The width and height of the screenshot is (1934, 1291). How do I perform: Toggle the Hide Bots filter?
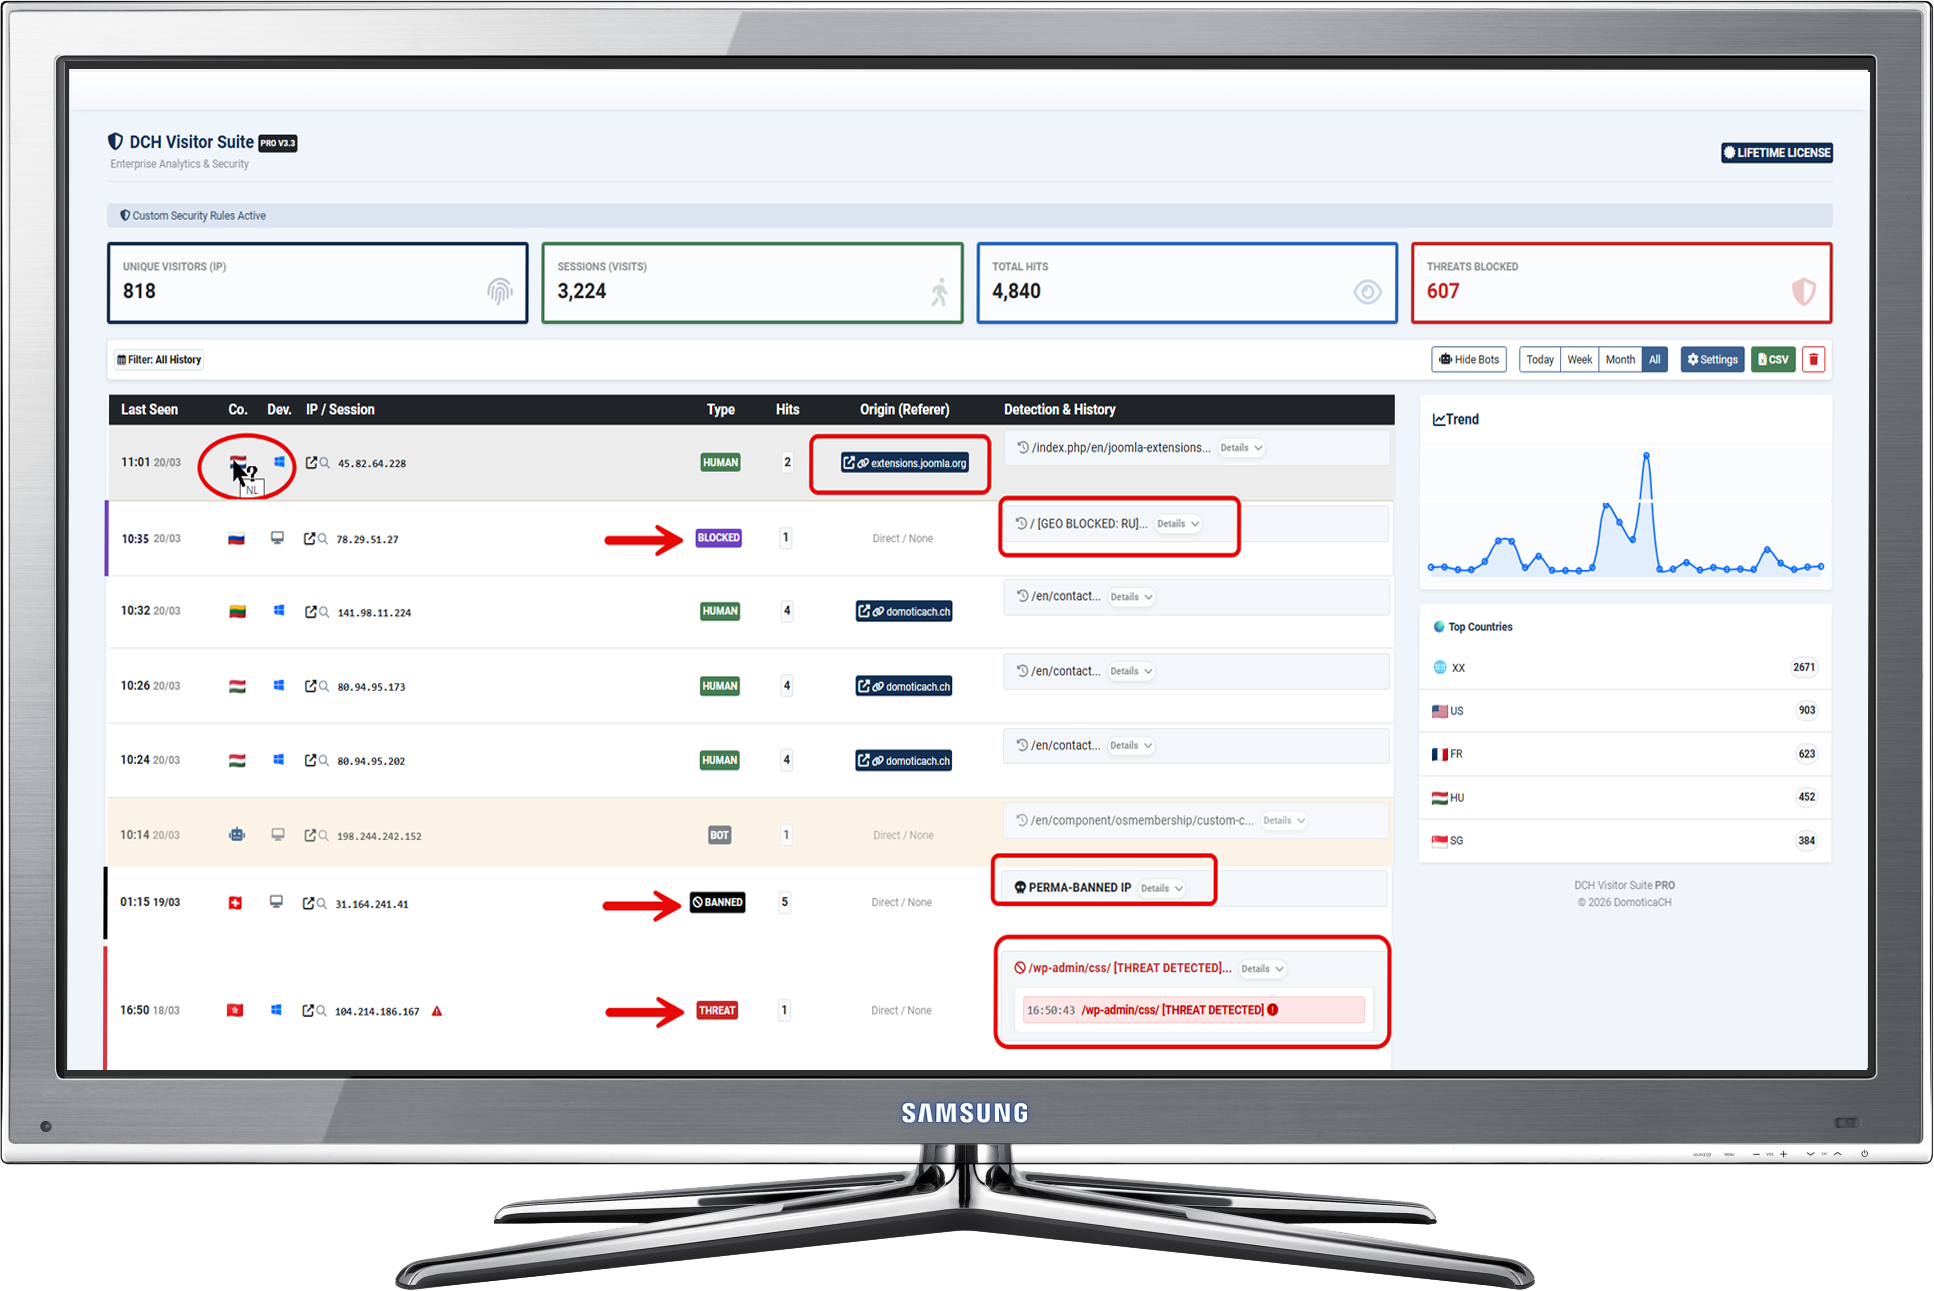tap(1468, 359)
